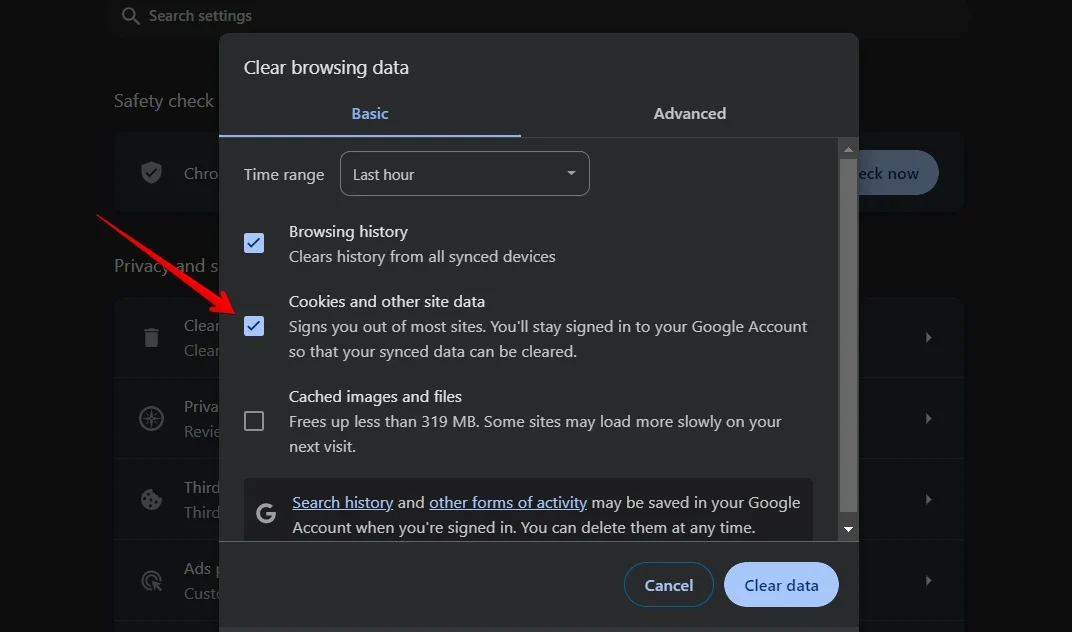Click the Clear data button
Image resolution: width=1072 pixels, height=632 pixels.
[x=781, y=585]
